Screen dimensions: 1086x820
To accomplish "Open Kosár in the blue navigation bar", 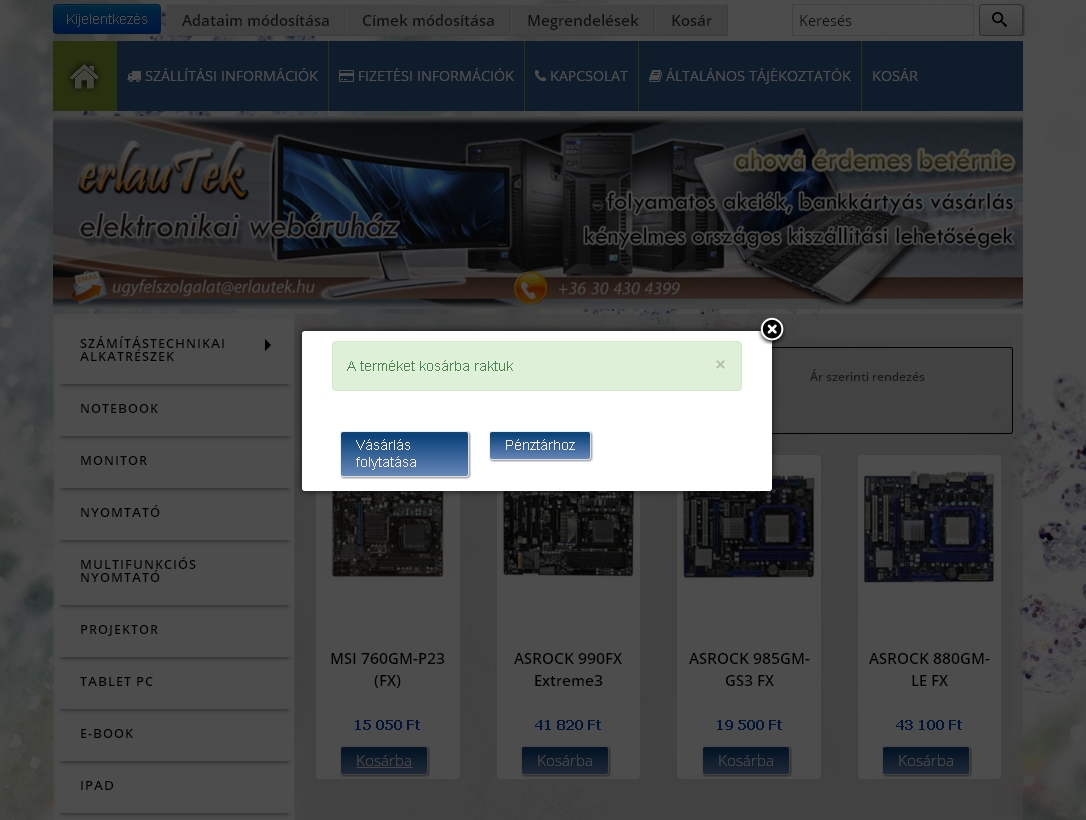I will (x=895, y=76).
